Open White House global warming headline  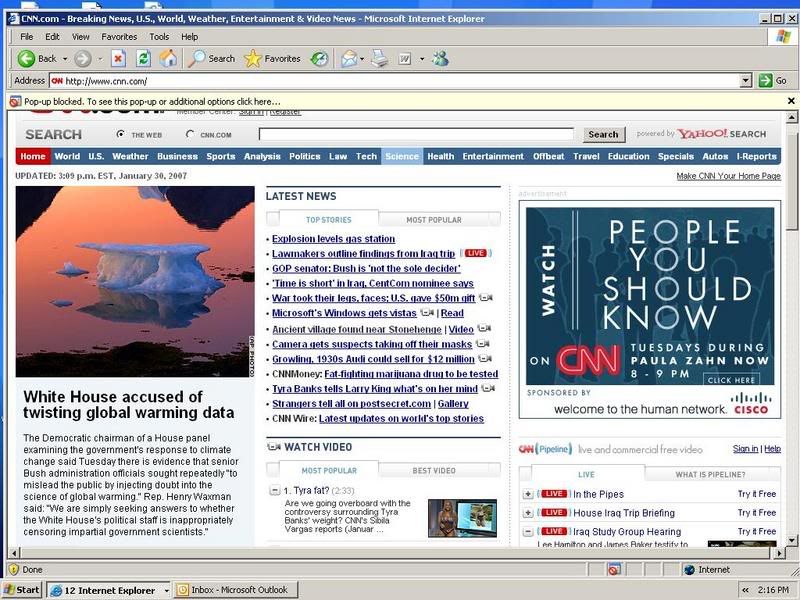click(129, 404)
